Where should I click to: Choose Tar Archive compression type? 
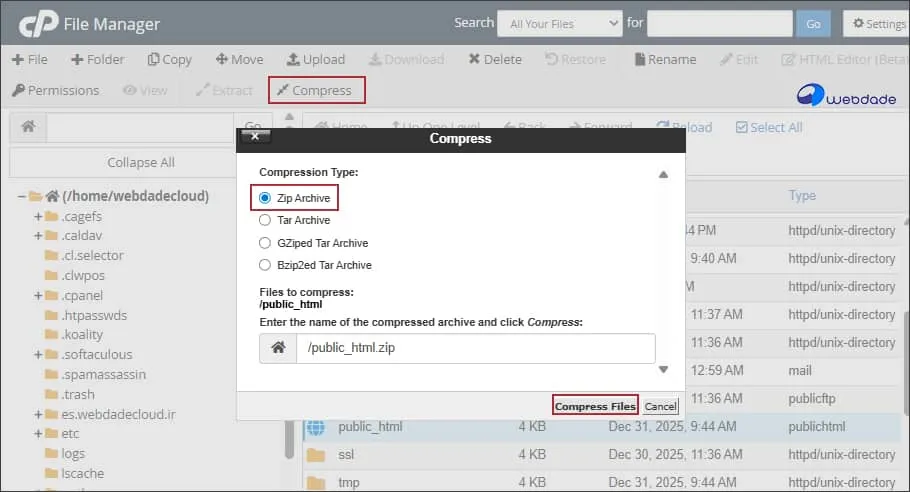(x=265, y=220)
